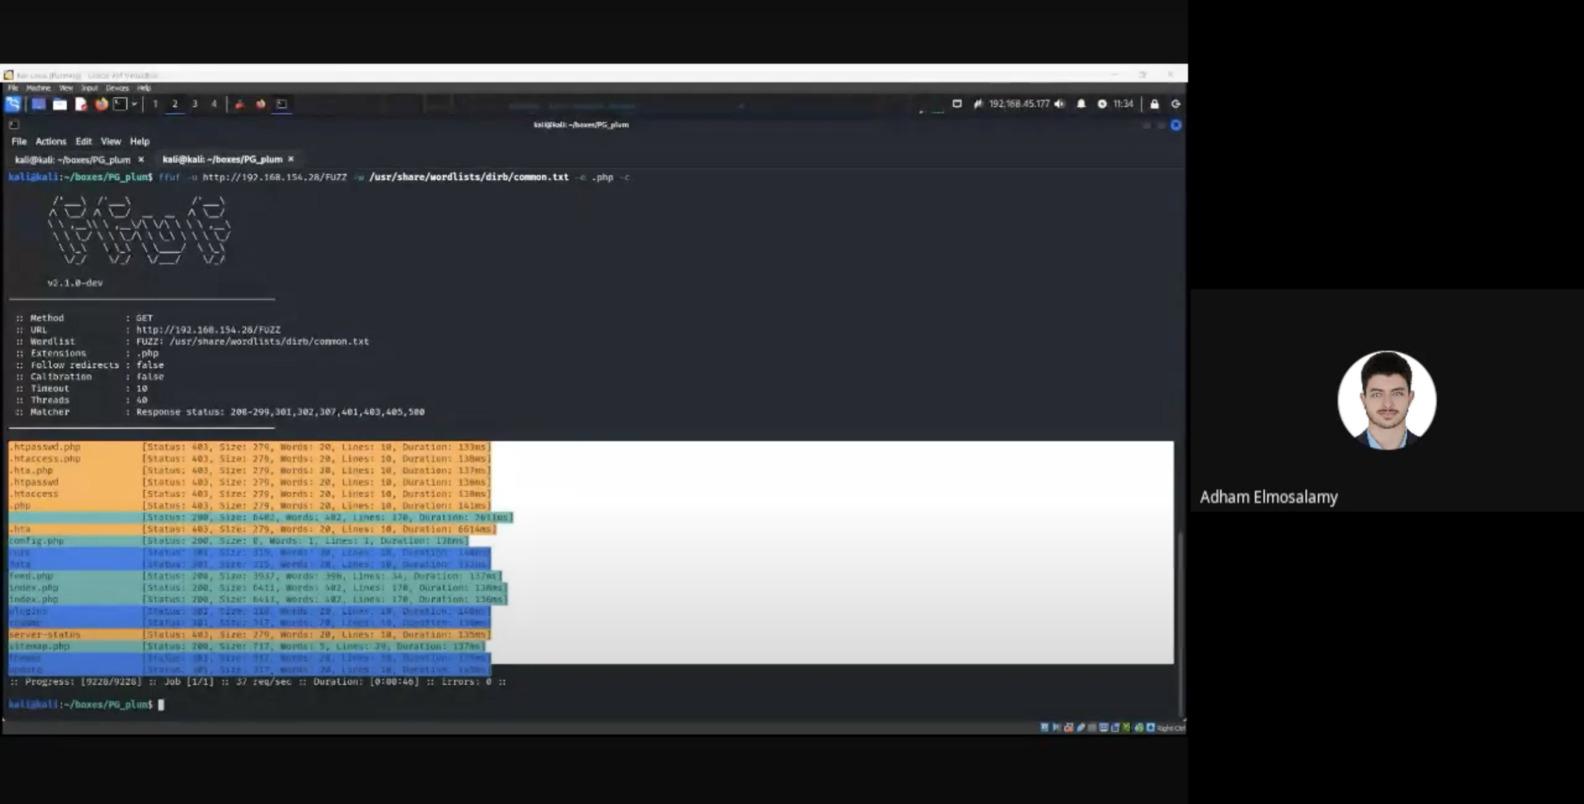Click the text editor launcher icon

81,104
